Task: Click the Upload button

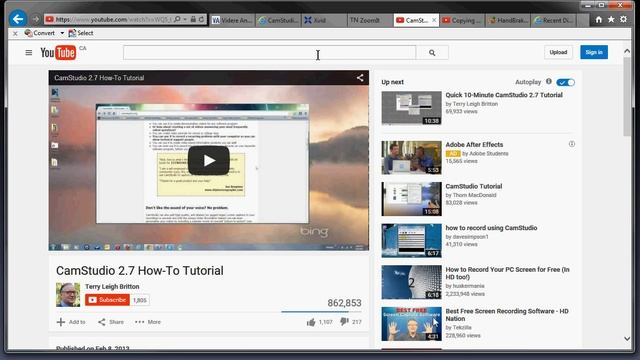Action: (x=558, y=52)
